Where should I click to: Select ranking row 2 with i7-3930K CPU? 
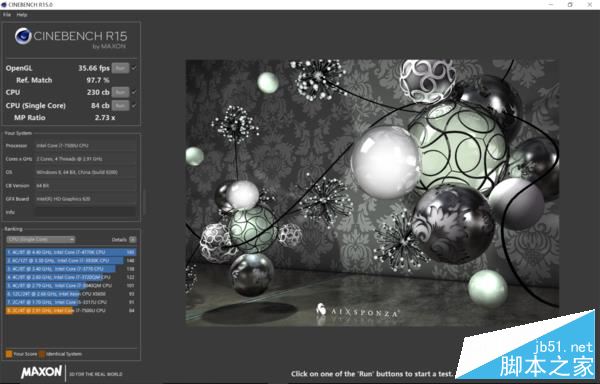pyautogui.click(x=71, y=260)
